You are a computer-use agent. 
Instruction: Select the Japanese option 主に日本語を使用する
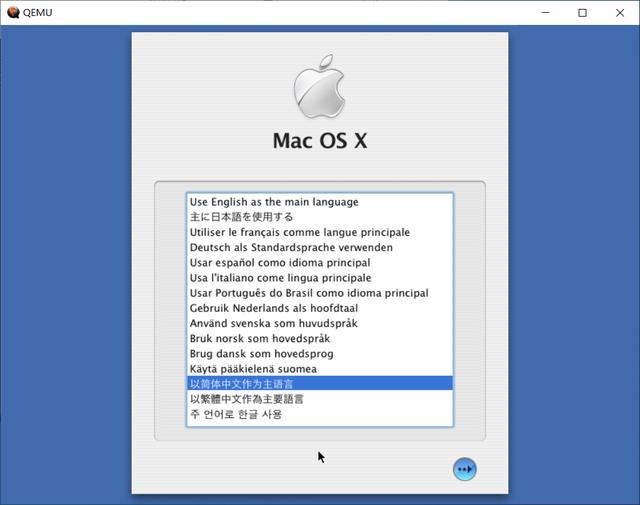(320, 217)
